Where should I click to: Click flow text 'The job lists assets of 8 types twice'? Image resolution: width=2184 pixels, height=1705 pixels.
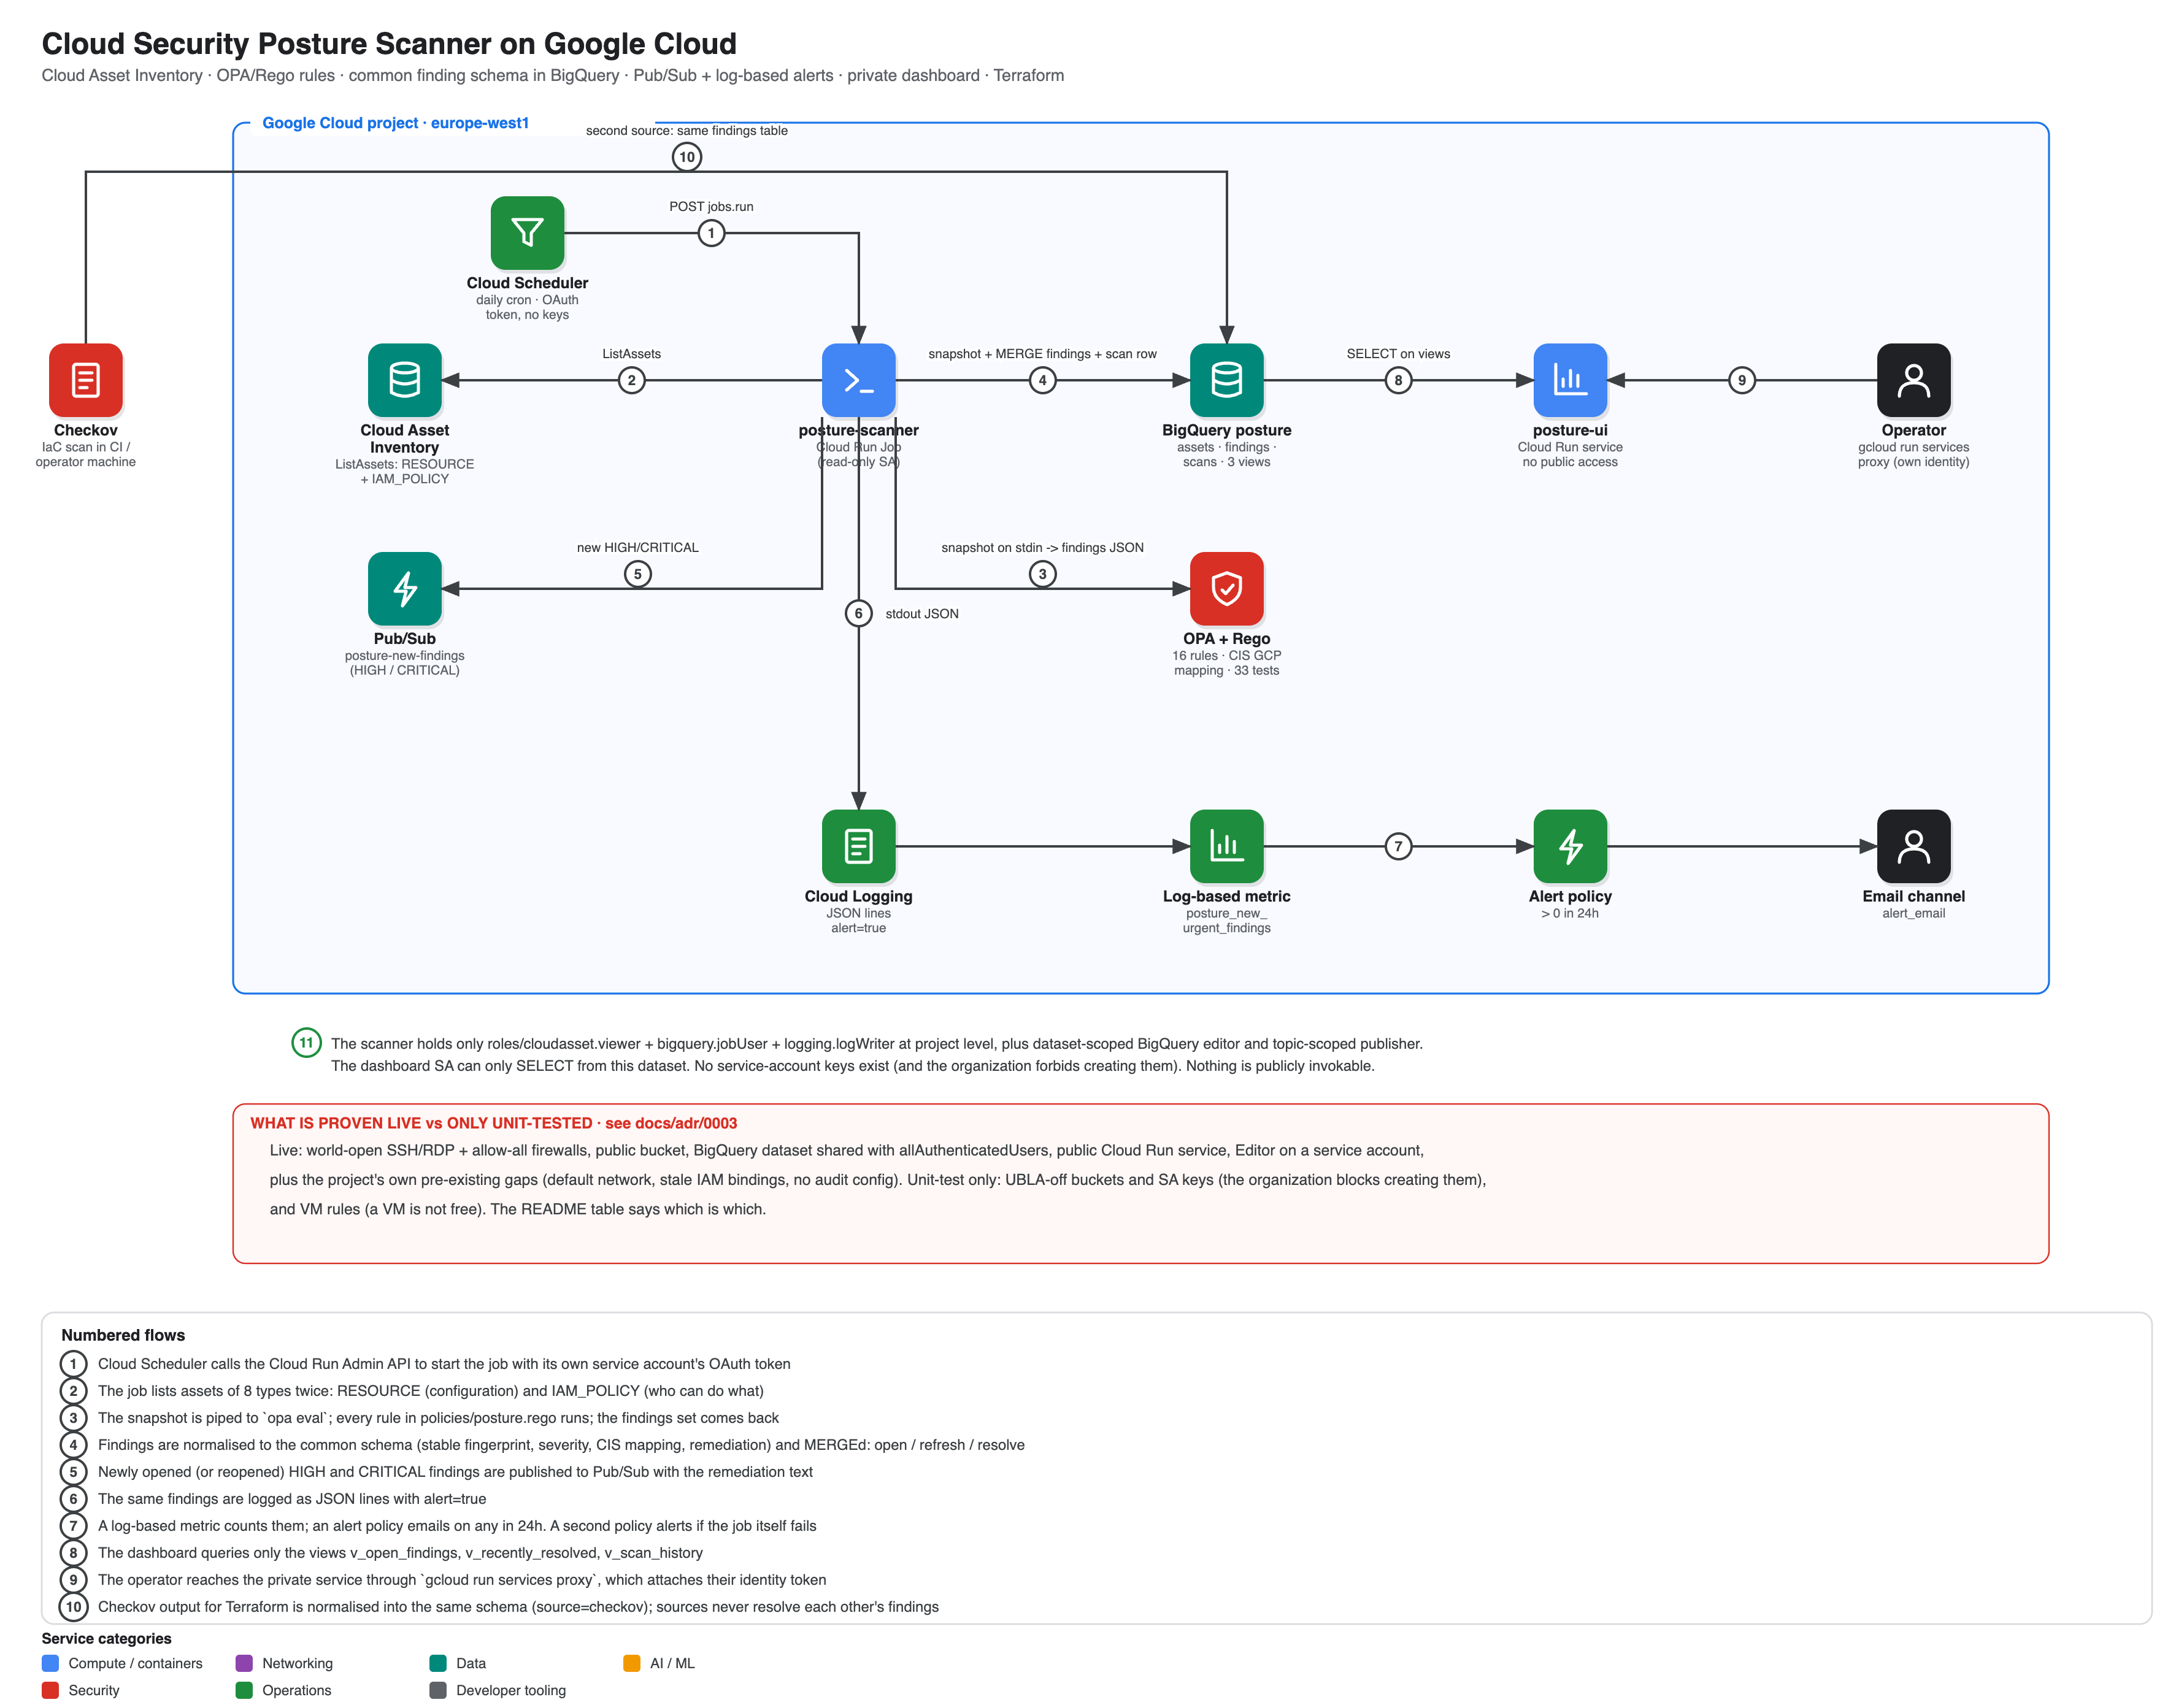click(431, 1391)
